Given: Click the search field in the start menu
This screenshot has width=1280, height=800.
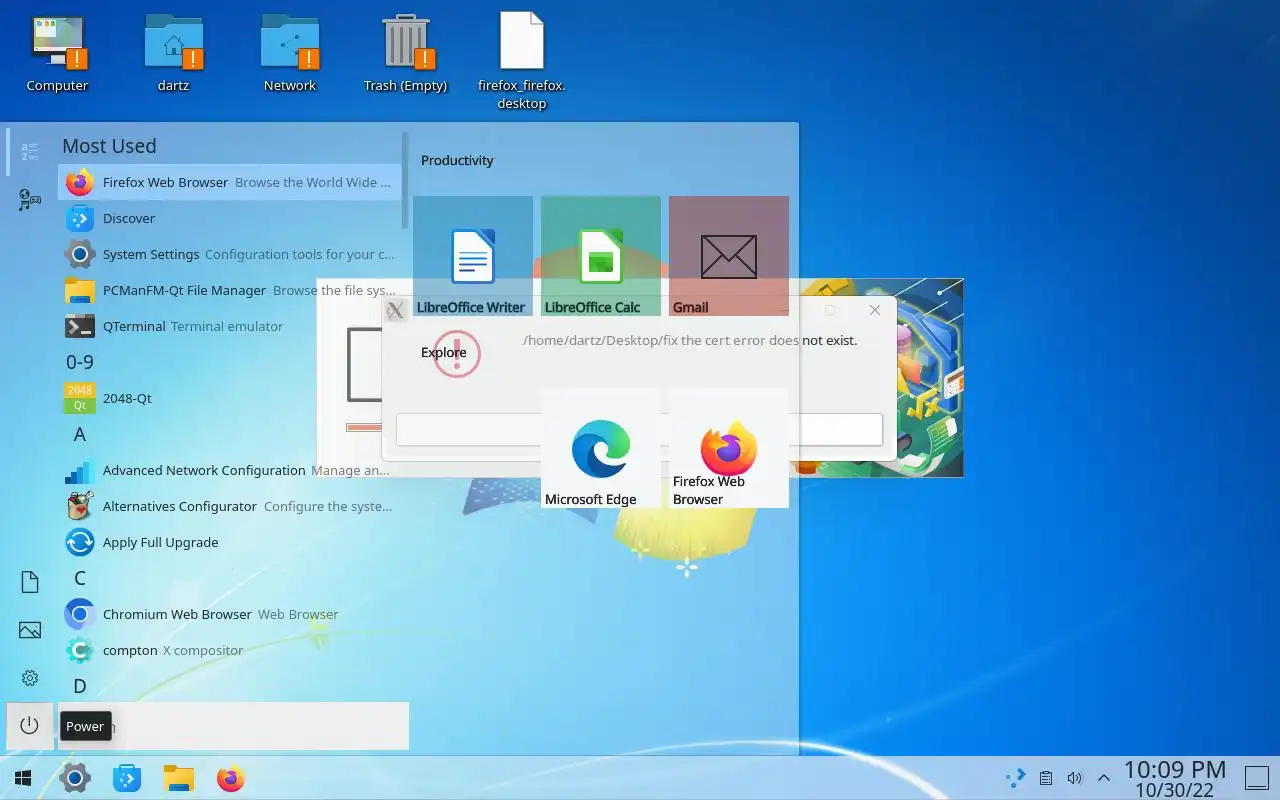Looking at the screenshot, I should [x=232, y=726].
